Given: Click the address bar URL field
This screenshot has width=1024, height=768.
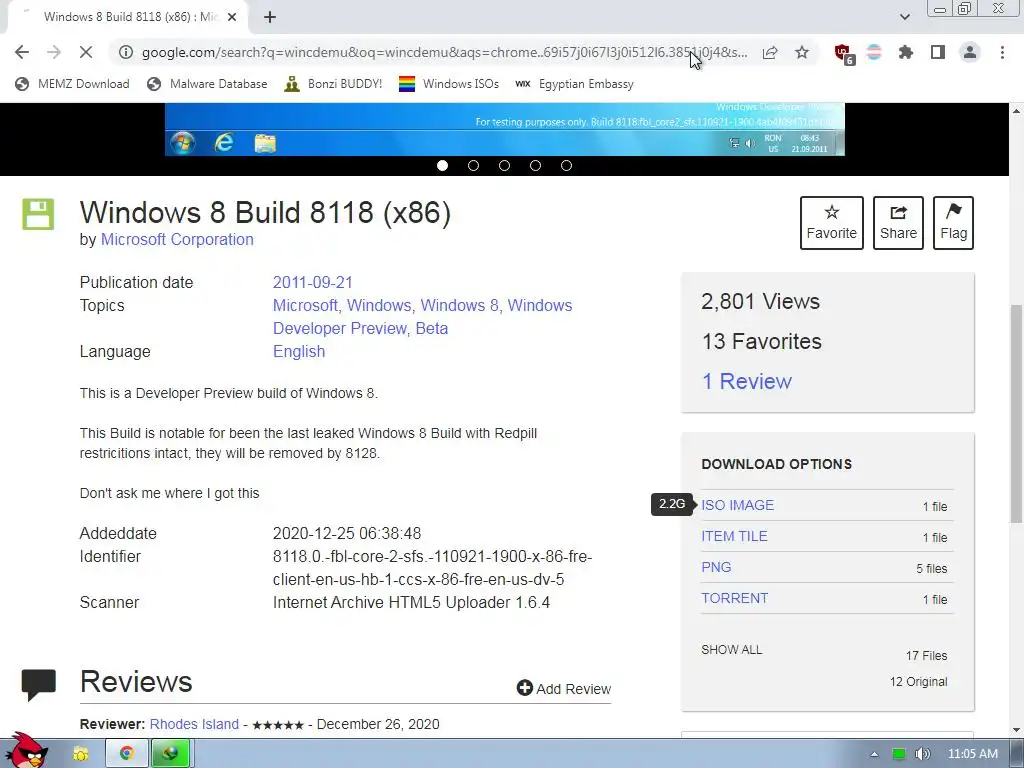Looking at the screenshot, I should click(x=444, y=52).
